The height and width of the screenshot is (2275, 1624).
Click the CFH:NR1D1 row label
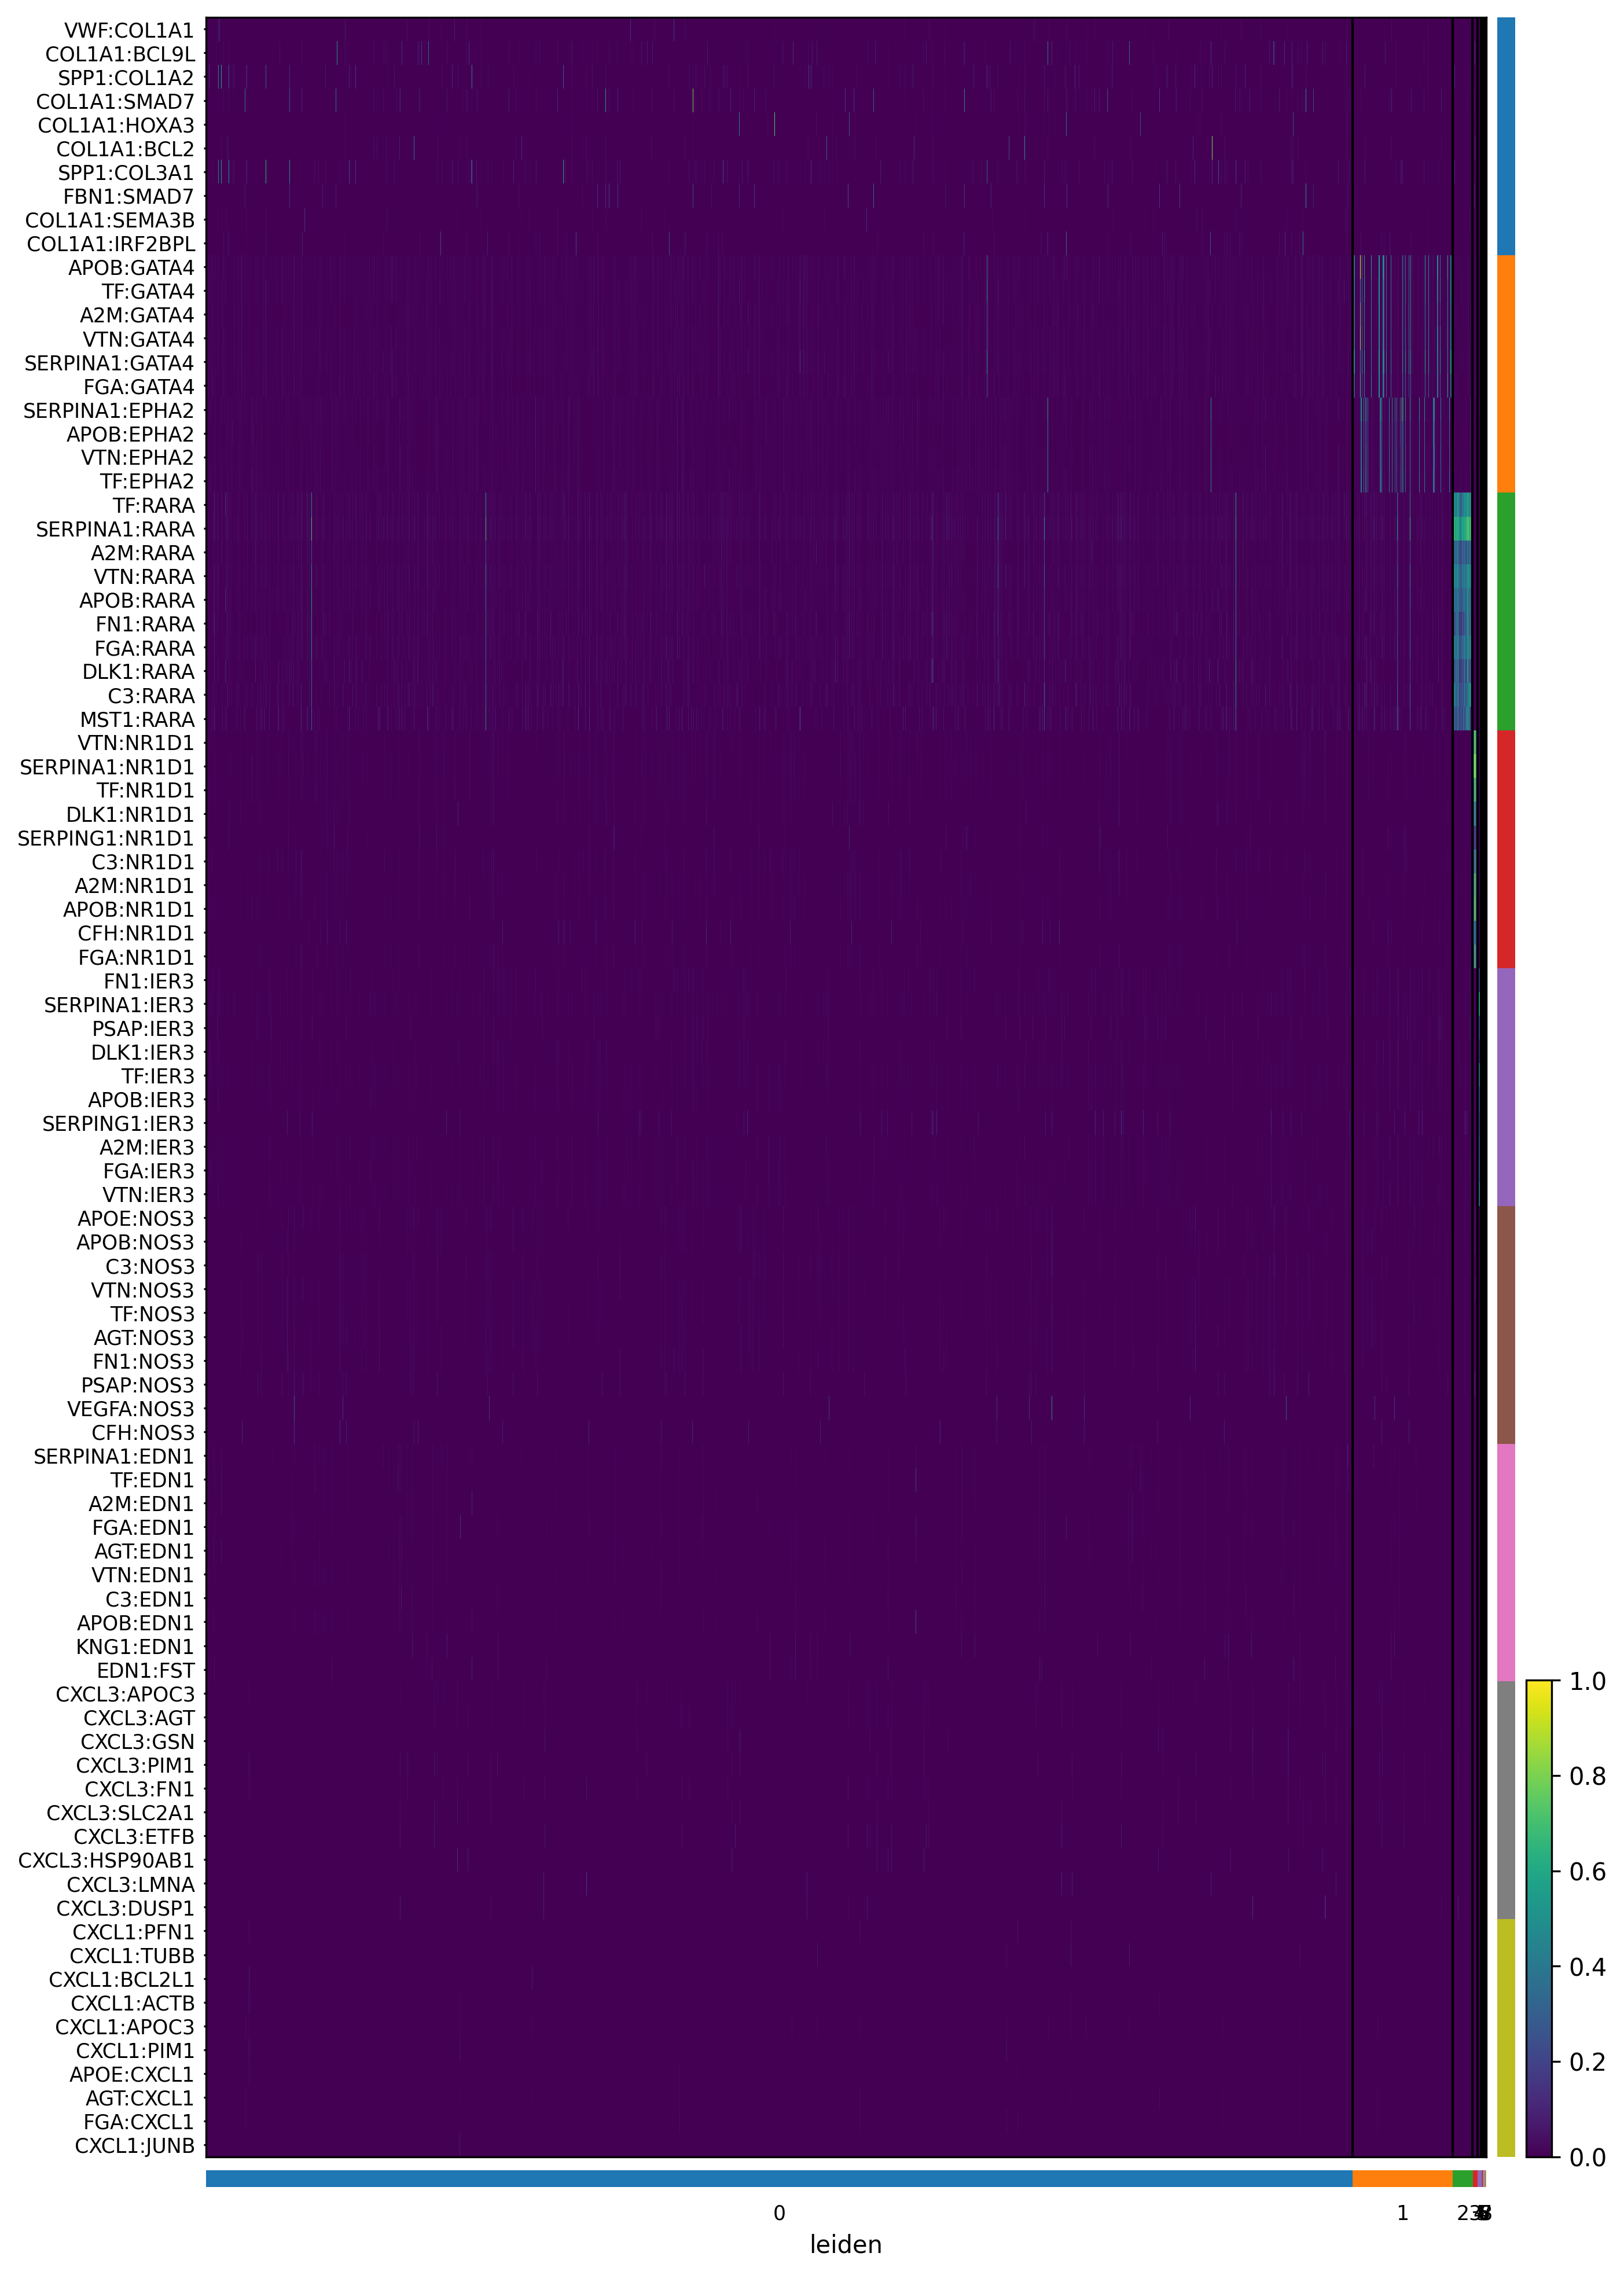point(136,933)
